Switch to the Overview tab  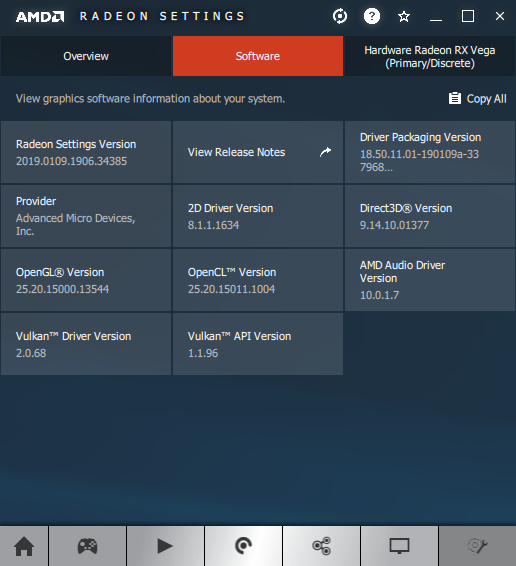pos(86,56)
